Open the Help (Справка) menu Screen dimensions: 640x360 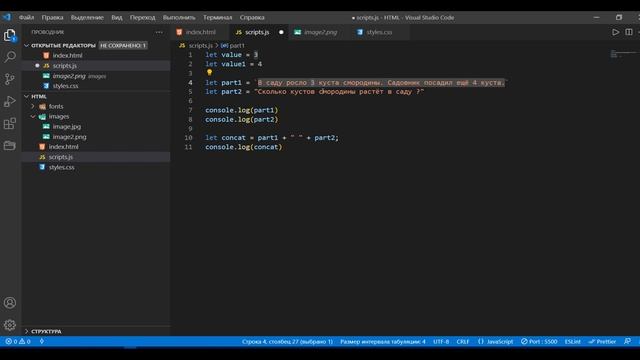[252, 18]
